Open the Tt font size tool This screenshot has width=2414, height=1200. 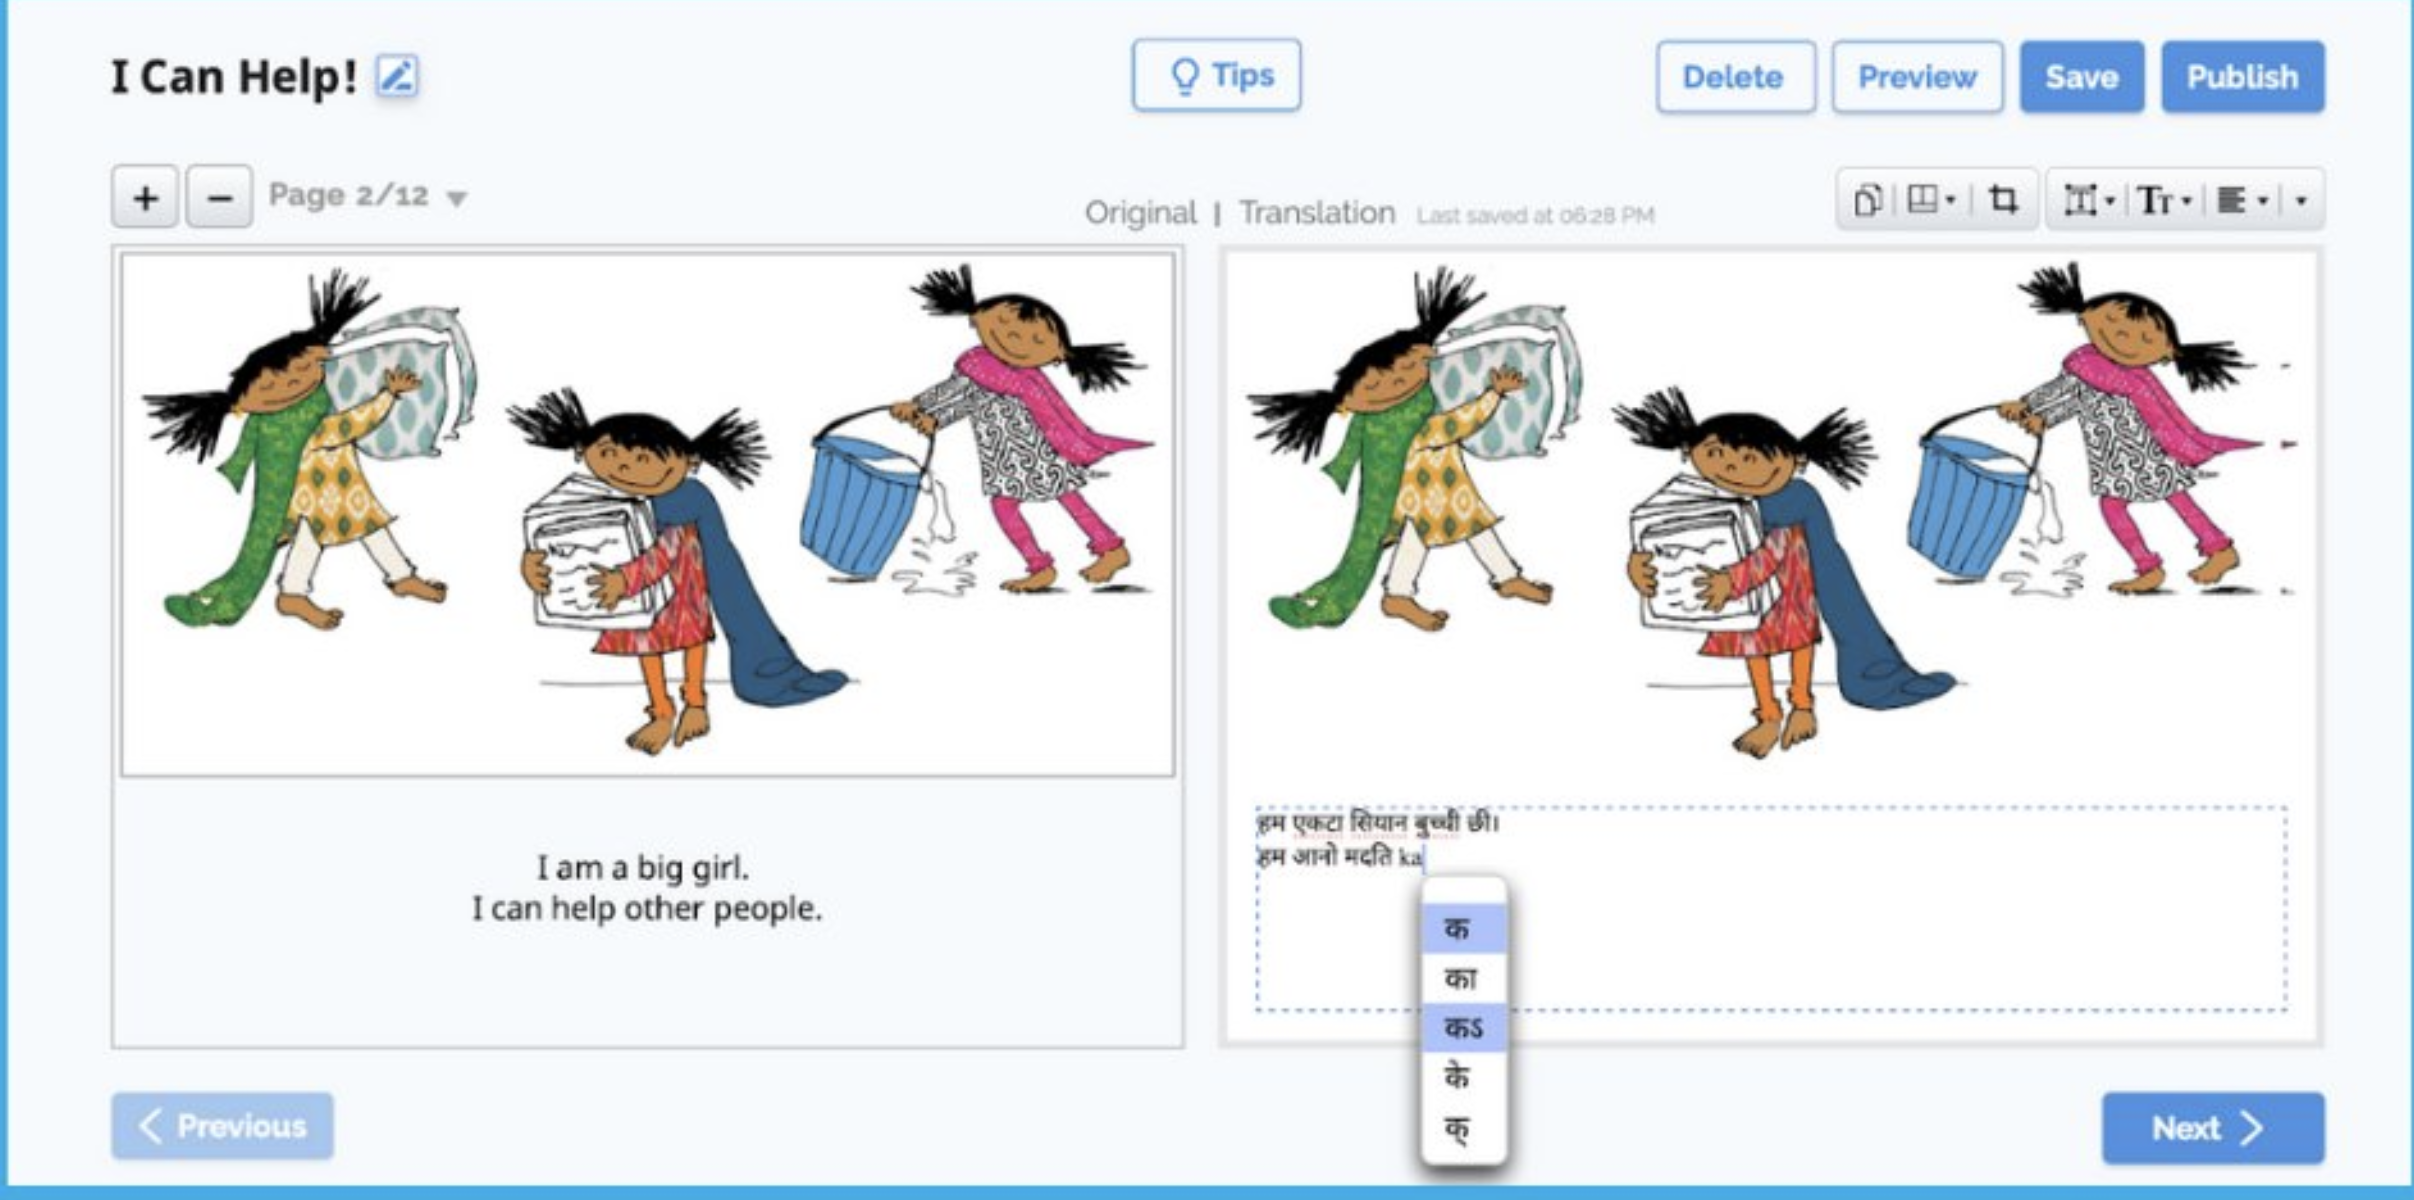(2163, 200)
